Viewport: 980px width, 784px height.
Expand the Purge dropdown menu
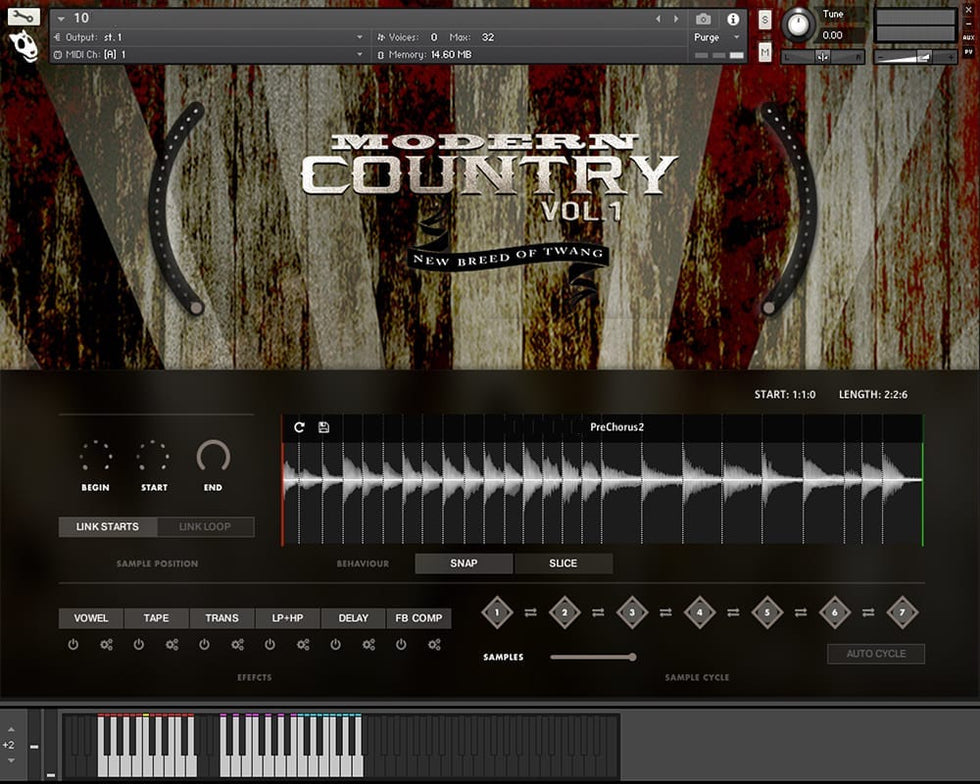coord(736,37)
